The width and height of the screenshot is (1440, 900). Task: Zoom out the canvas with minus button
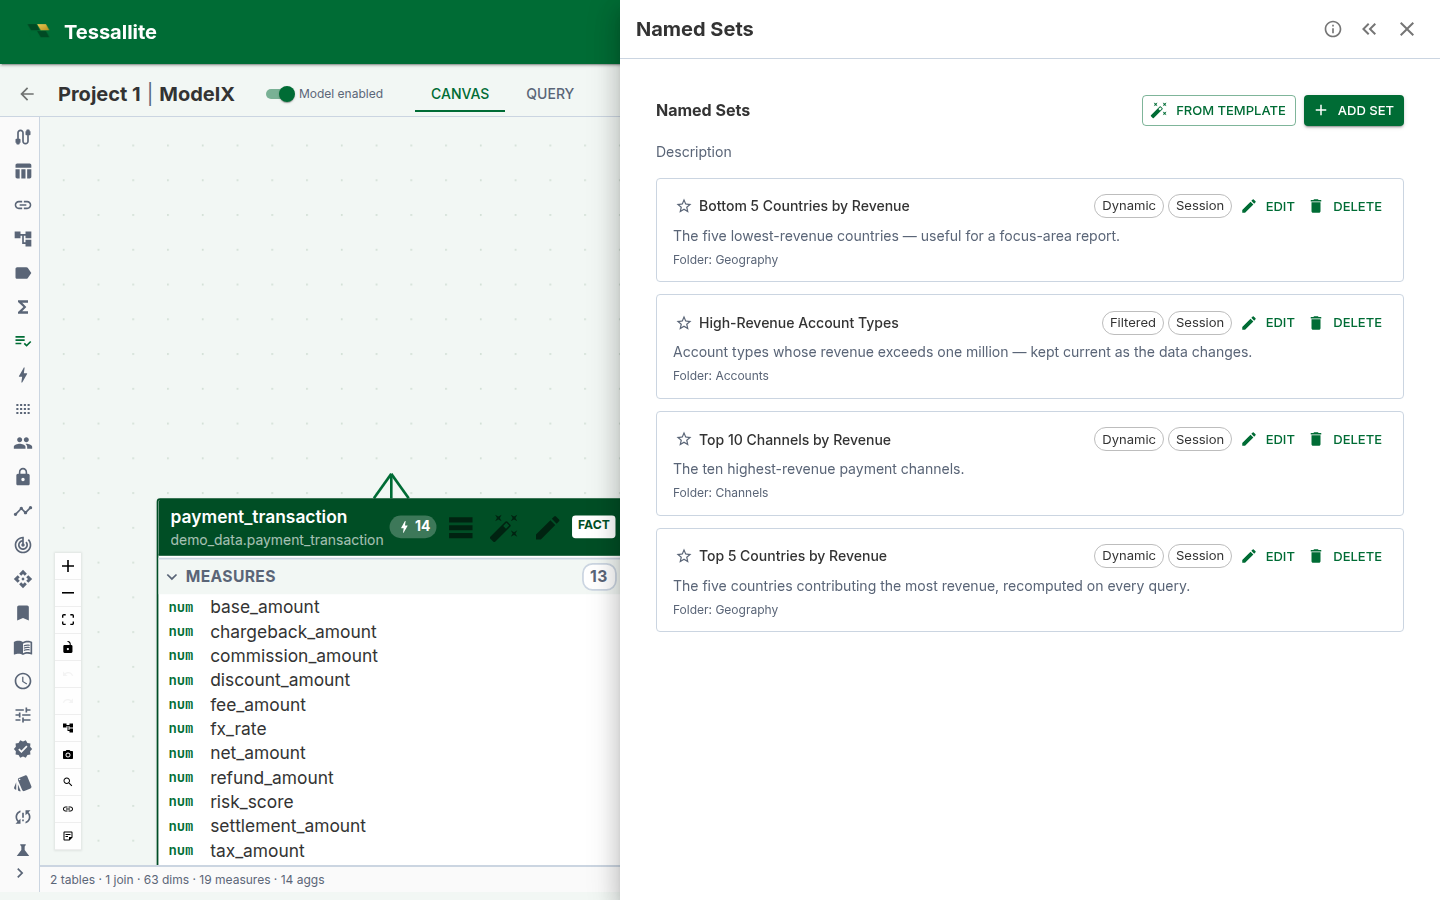[x=68, y=593]
